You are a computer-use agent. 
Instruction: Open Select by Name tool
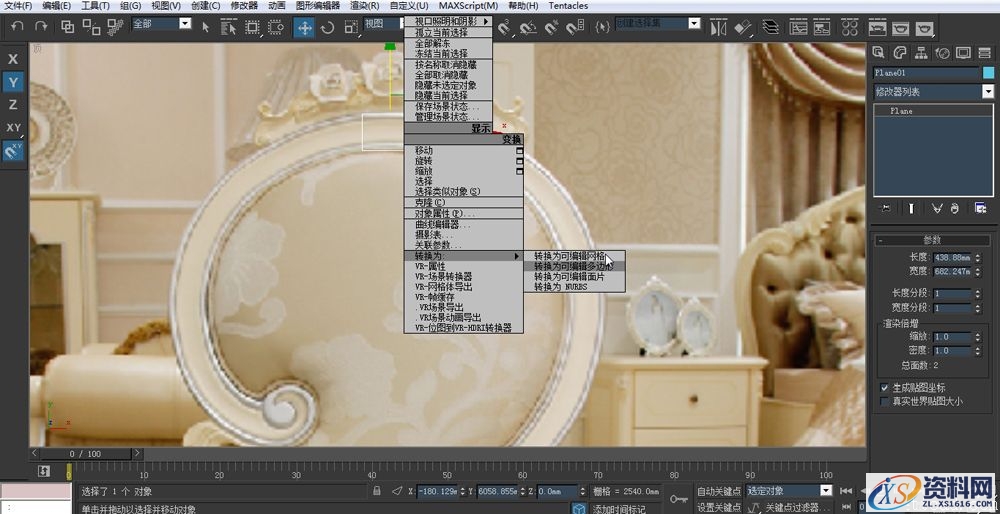point(228,27)
